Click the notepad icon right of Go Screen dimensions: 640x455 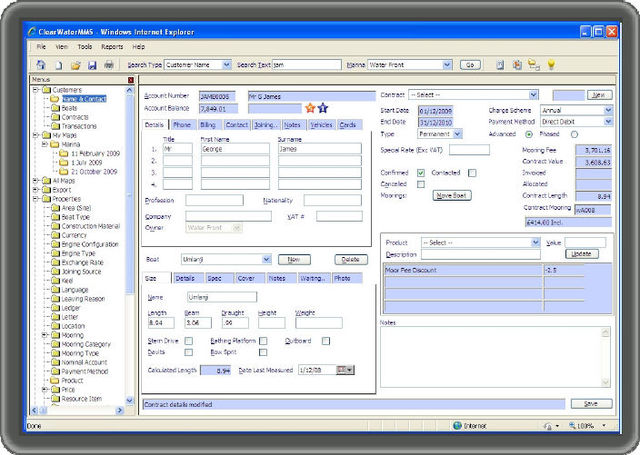click(x=500, y=64)
